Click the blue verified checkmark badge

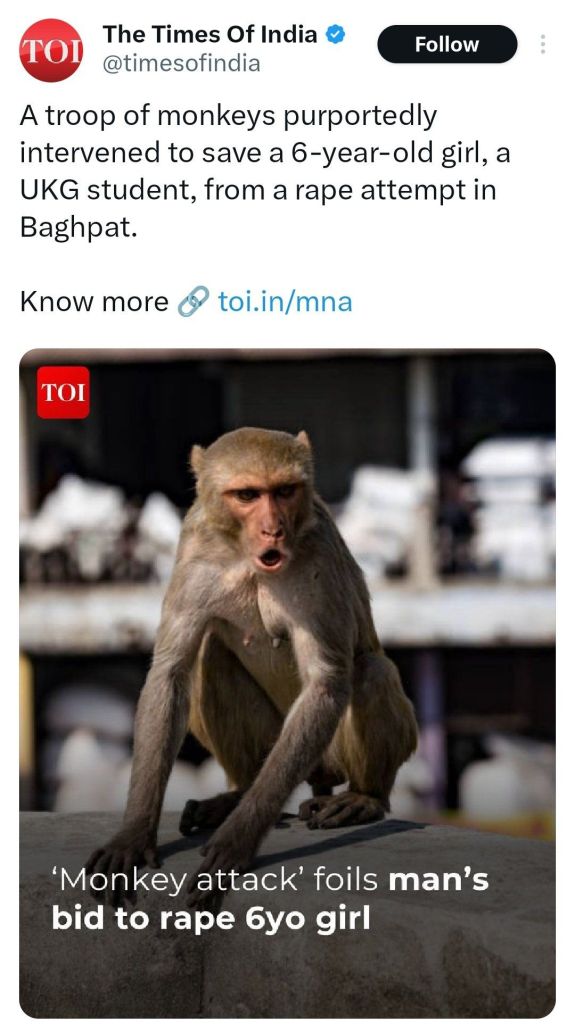[335, 35]
